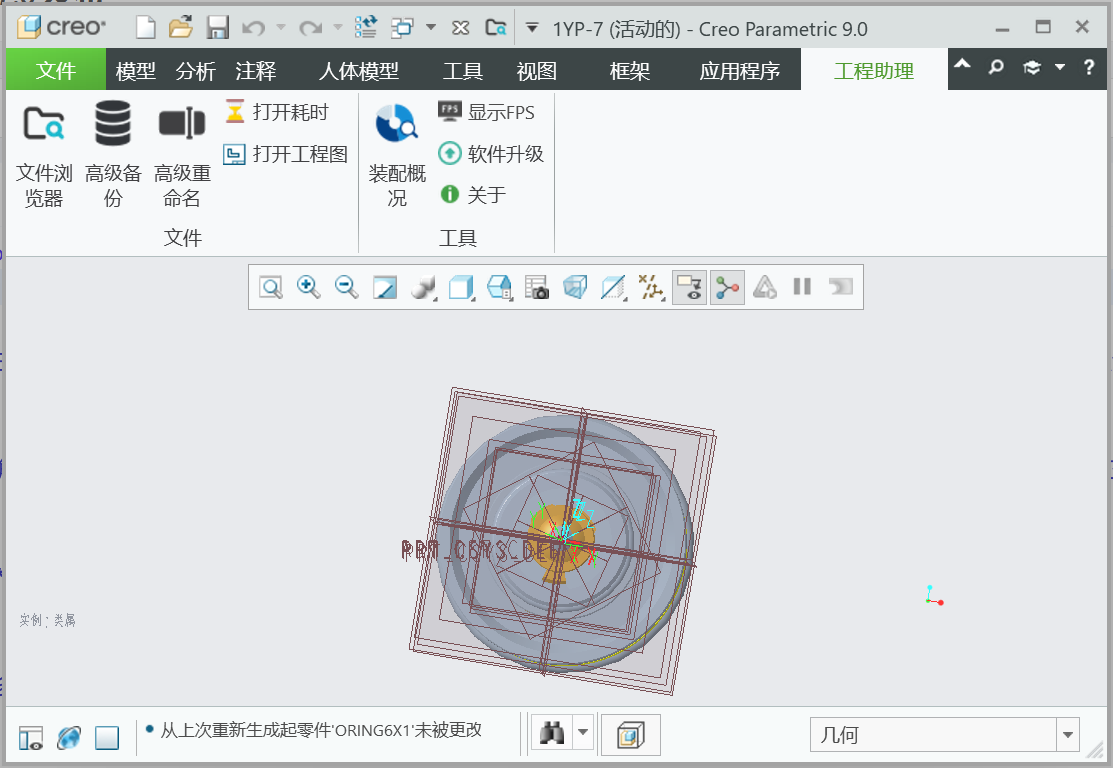
Task: Click 显示FPS button
Action: click(x=486, y=111)
